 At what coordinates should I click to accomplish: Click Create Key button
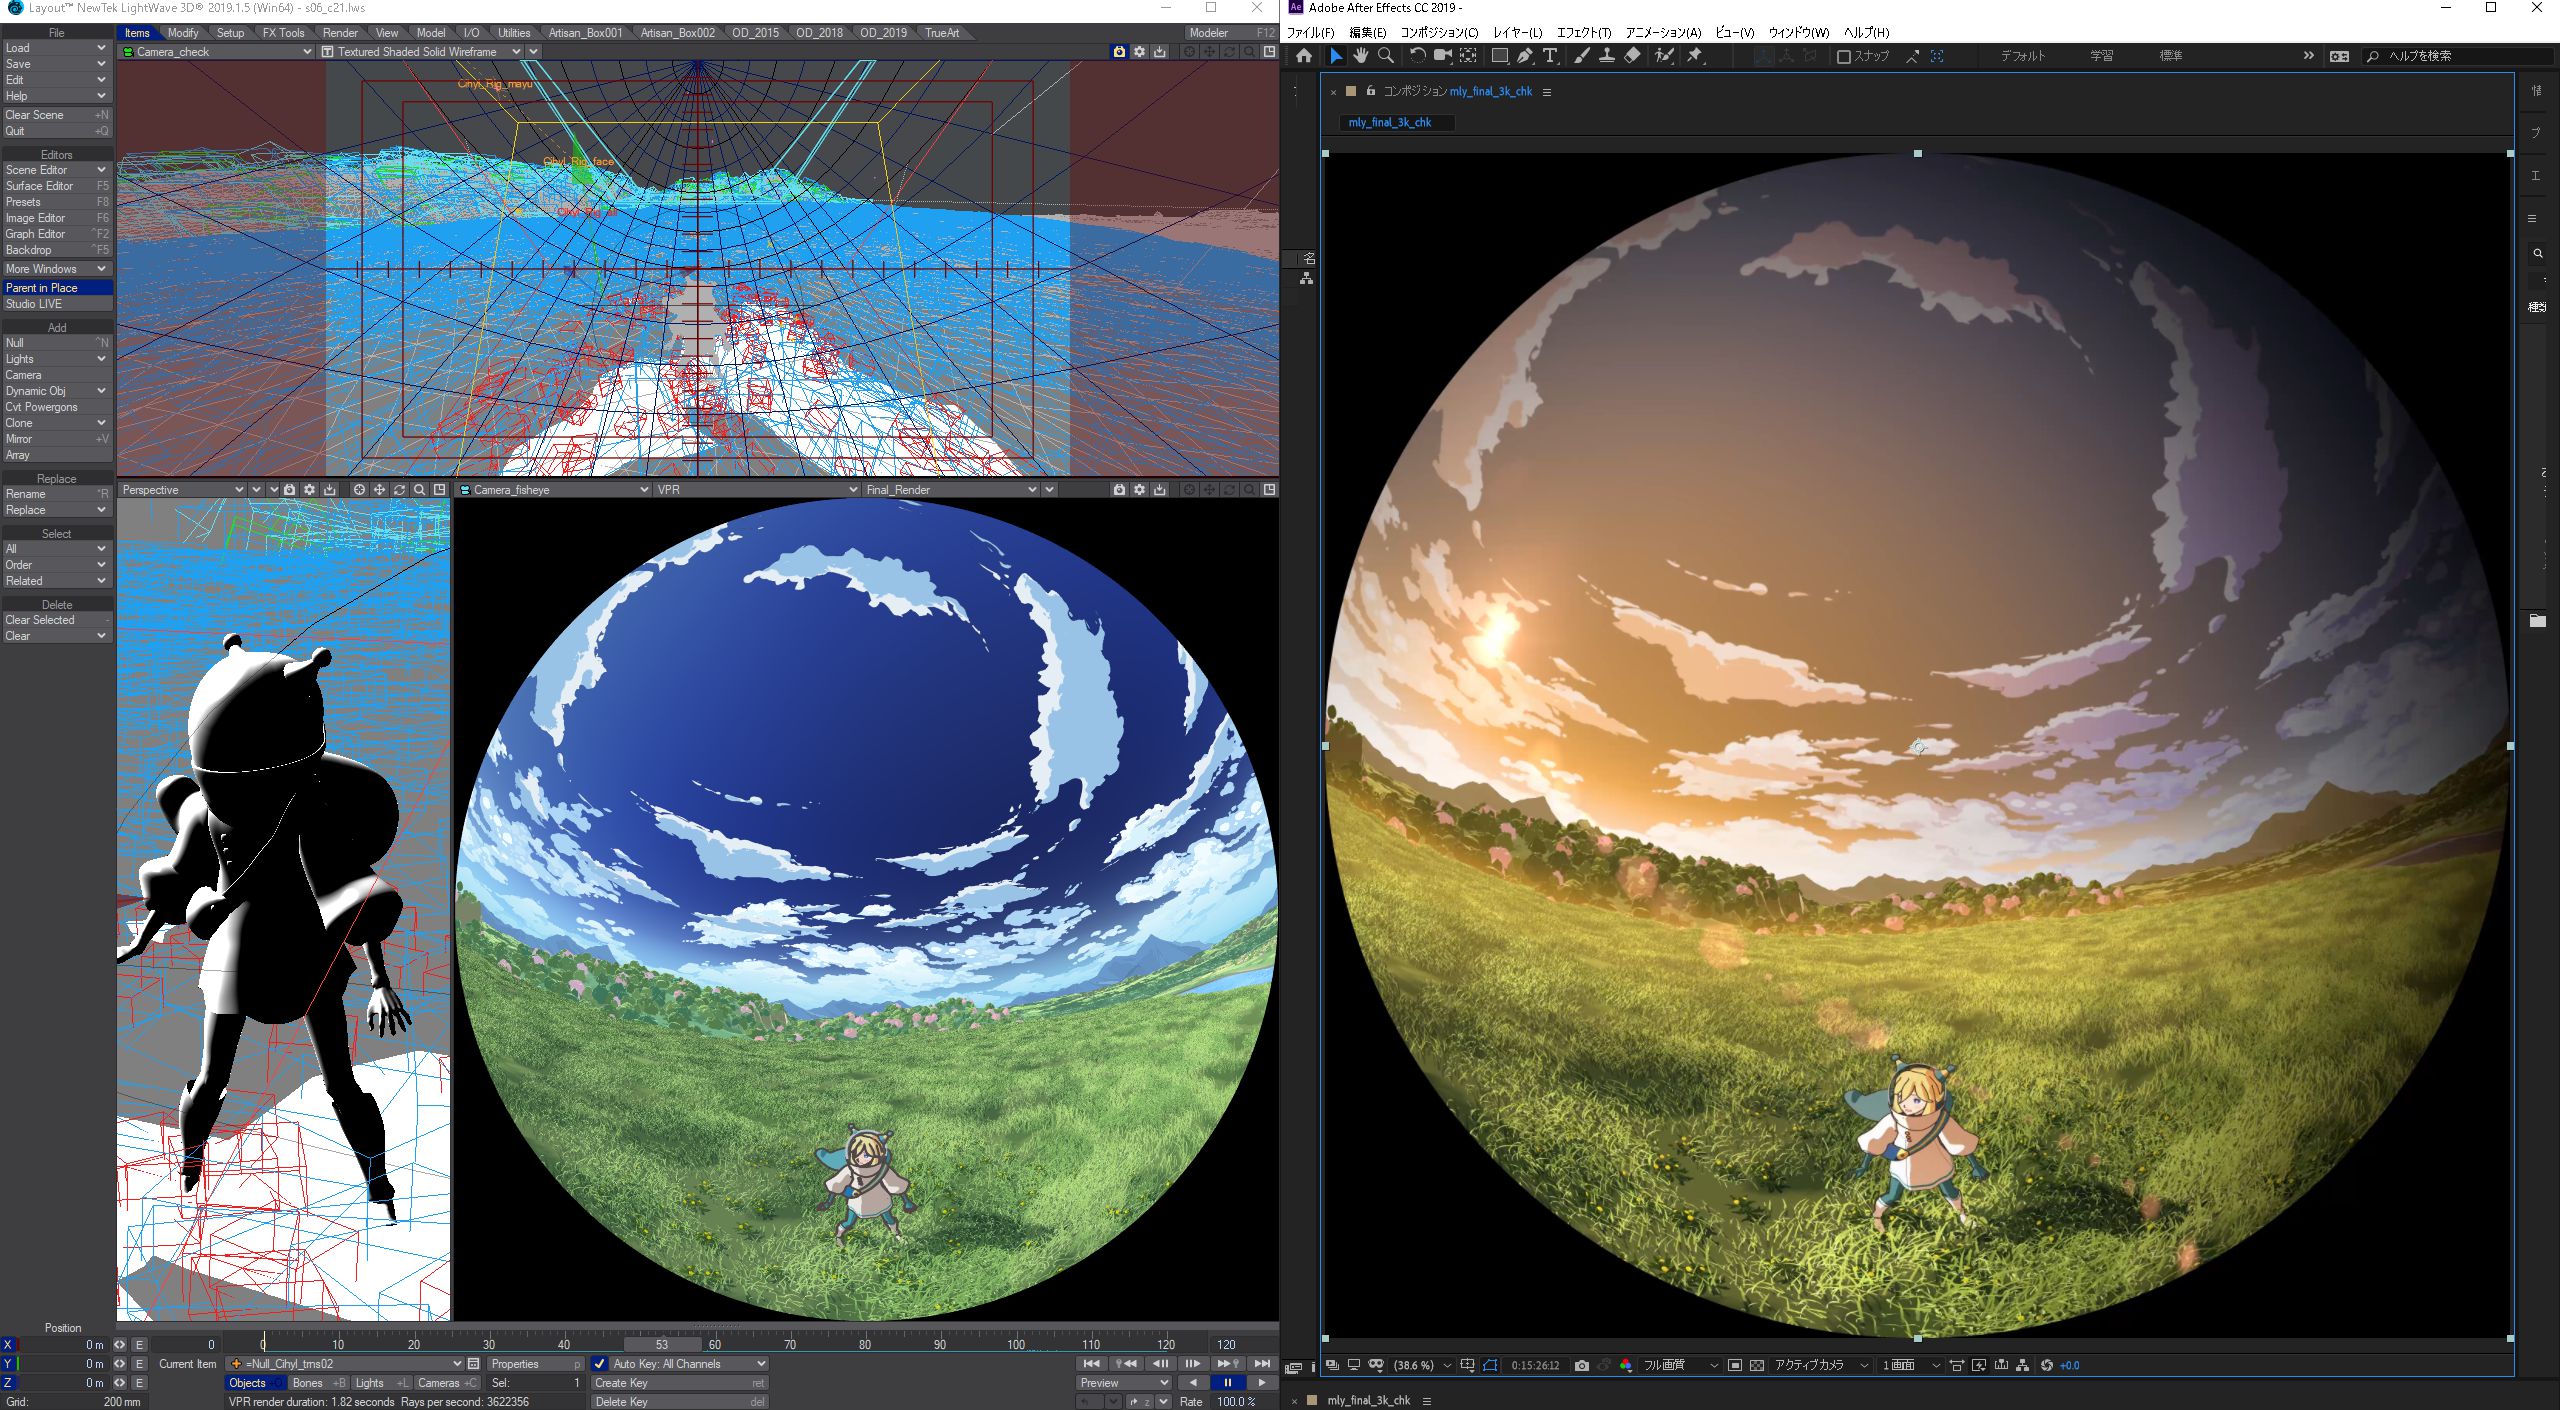680,1383
